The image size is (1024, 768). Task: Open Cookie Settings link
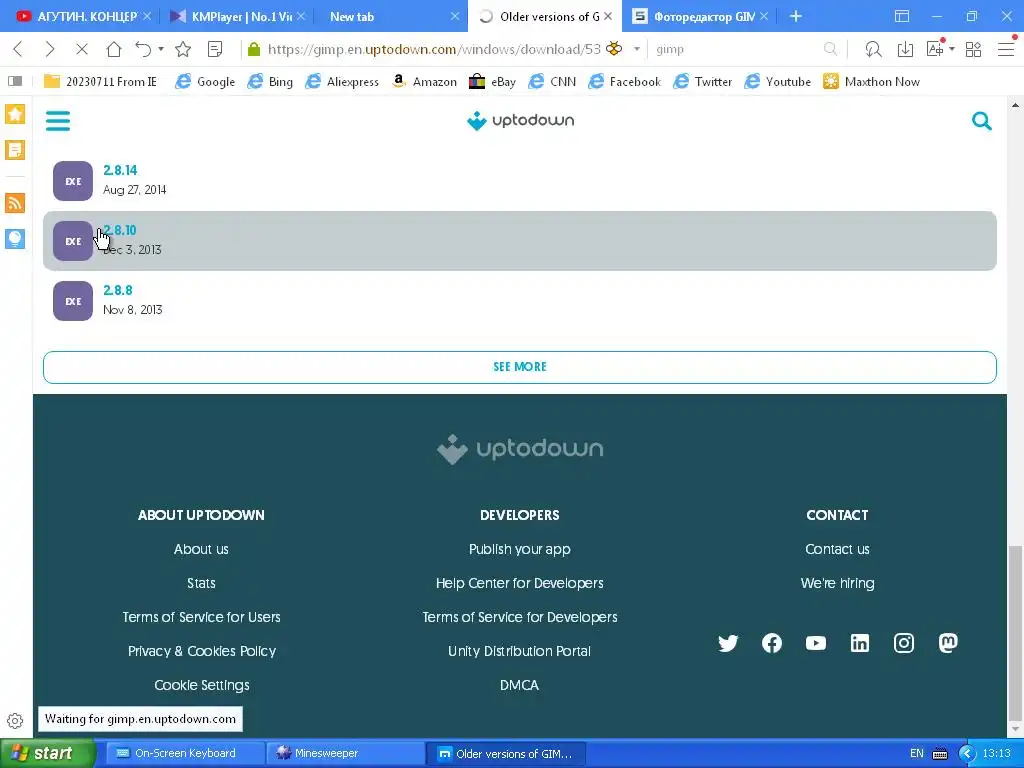(202, 685)
